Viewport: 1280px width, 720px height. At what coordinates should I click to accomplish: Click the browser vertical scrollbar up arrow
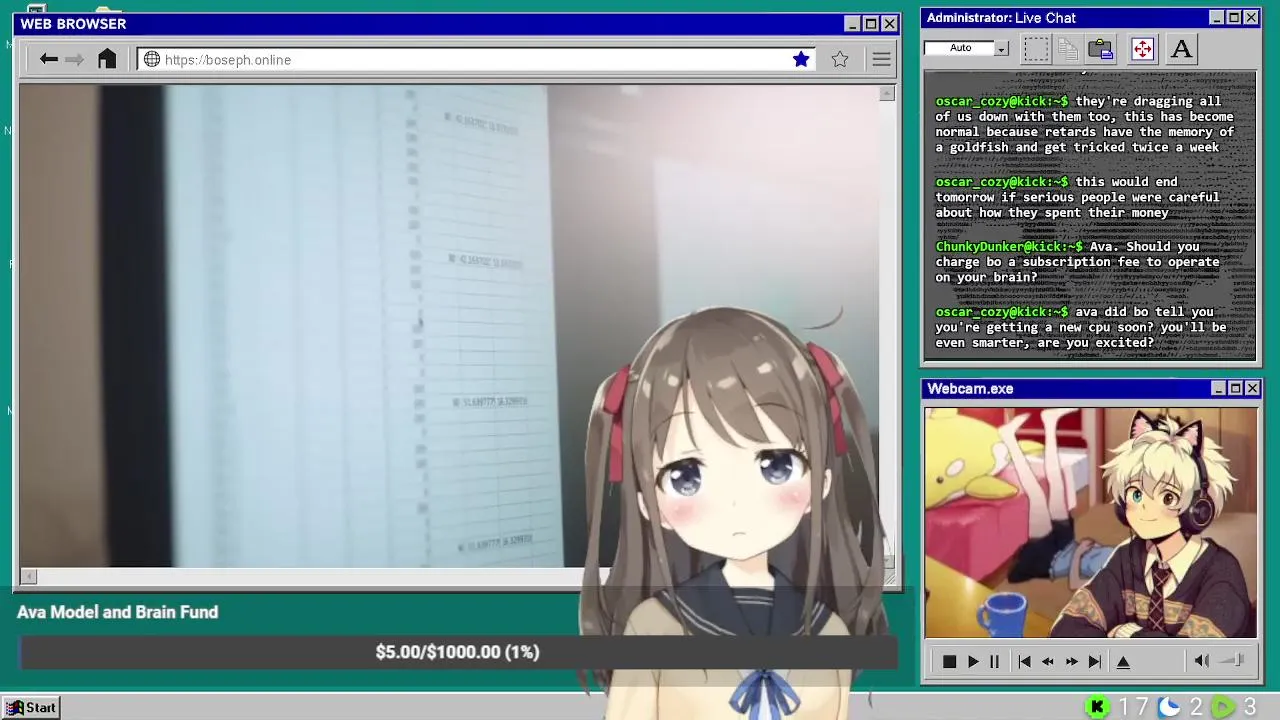point(887,93)
